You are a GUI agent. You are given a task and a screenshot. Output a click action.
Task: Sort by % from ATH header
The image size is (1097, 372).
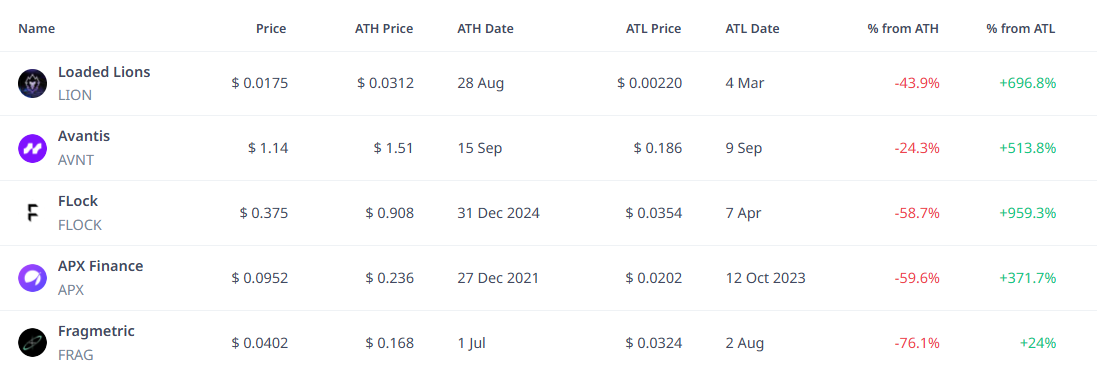tap(903, 29)
